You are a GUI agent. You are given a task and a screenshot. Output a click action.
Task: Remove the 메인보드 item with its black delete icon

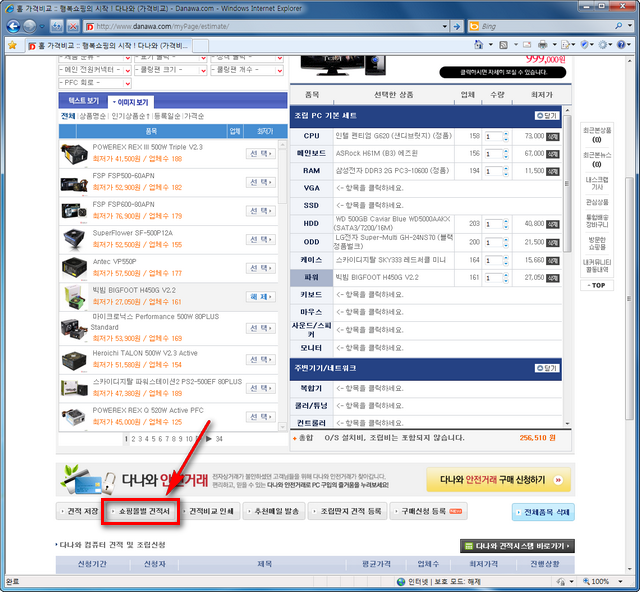553,154
